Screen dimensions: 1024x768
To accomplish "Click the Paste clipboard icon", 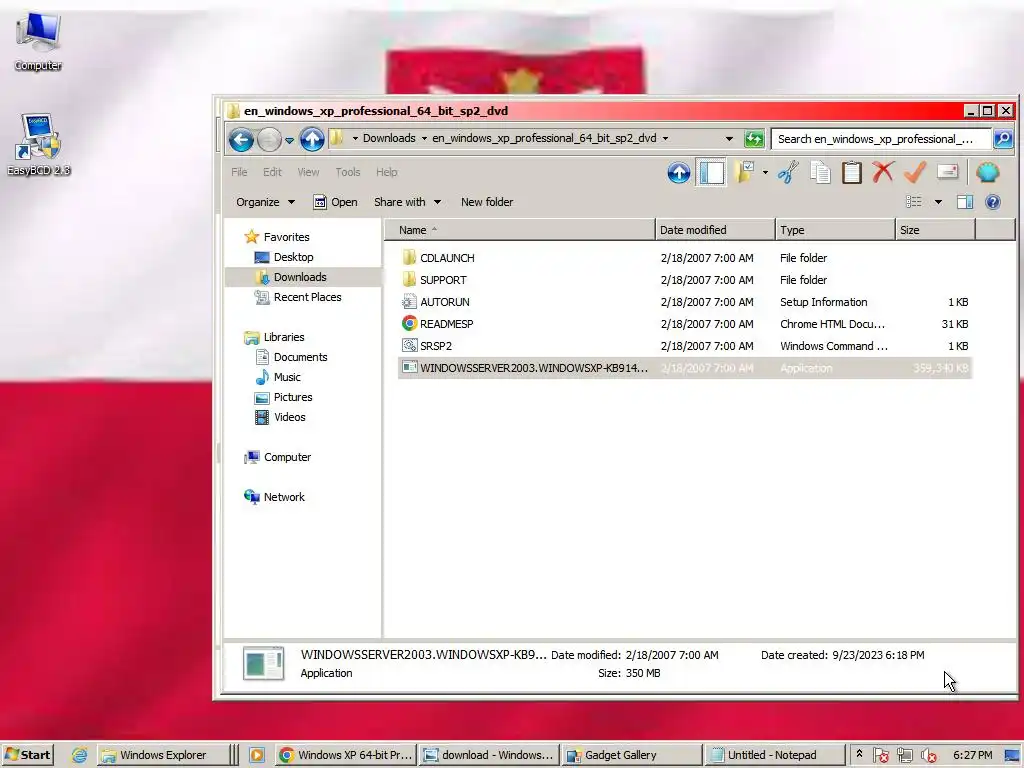I will pos(852,172).
